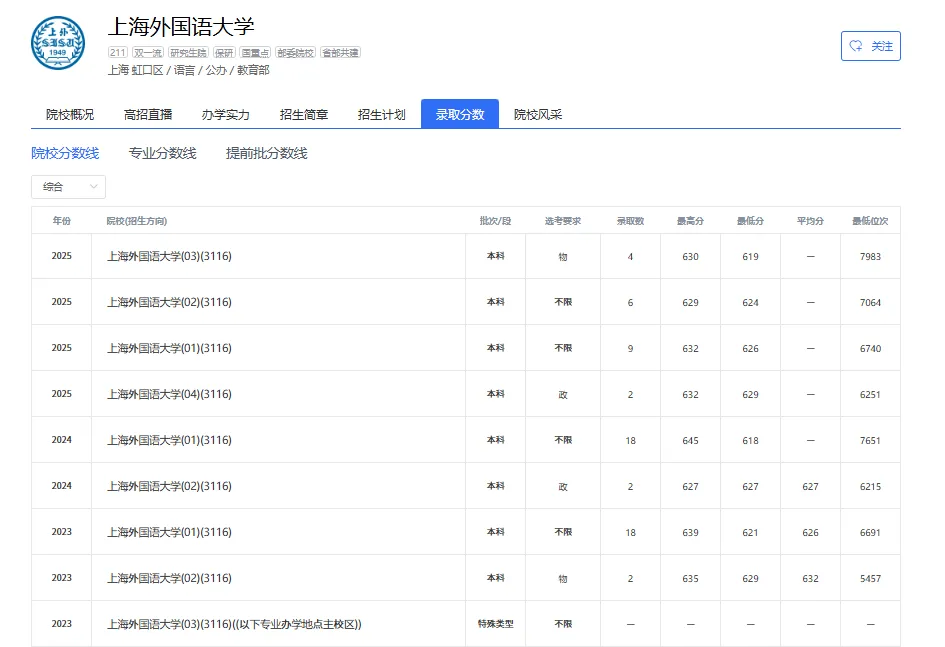
Task: Click admitted count 9 in table
Action: pos(630,348)
